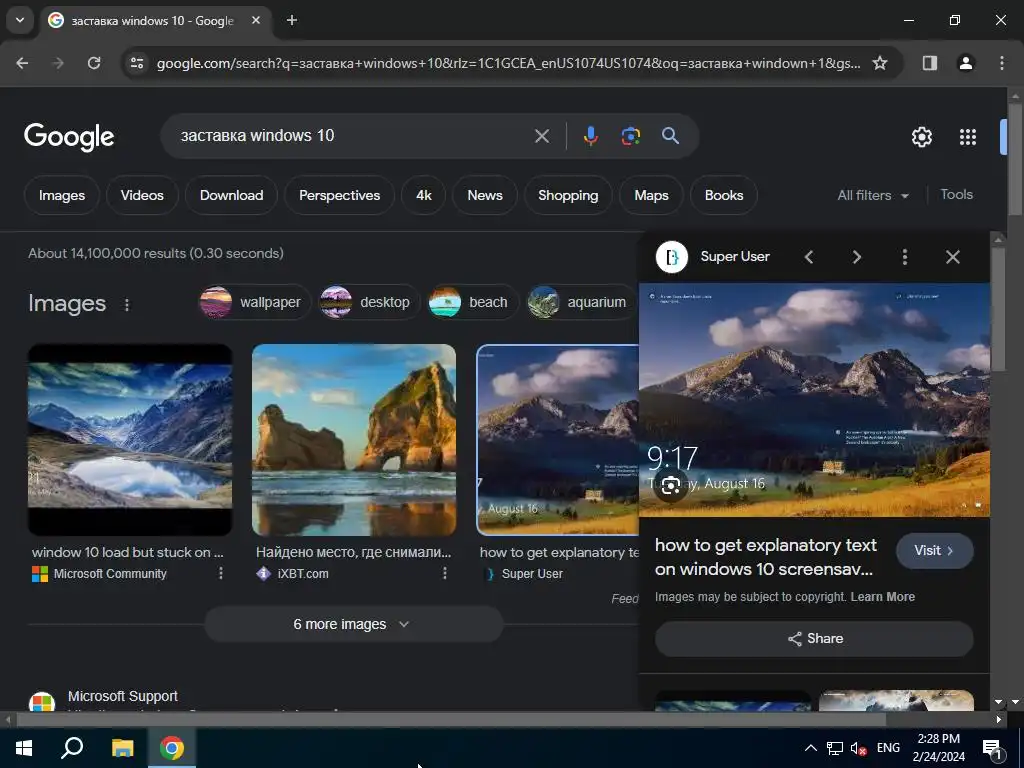
Task: Share the previewed image
Action: pos(814,639)
